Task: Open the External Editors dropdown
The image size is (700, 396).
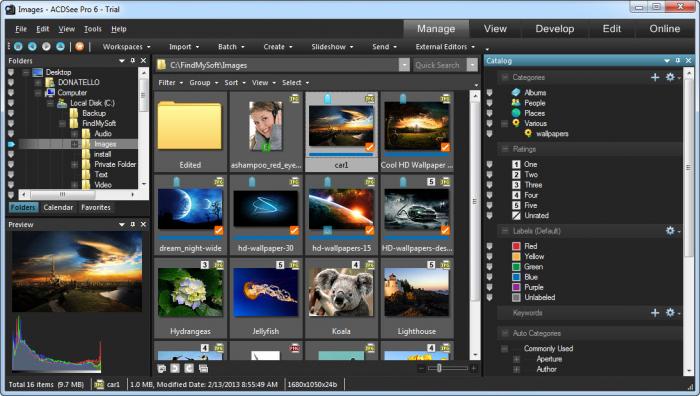Action: tap(445, 46)
